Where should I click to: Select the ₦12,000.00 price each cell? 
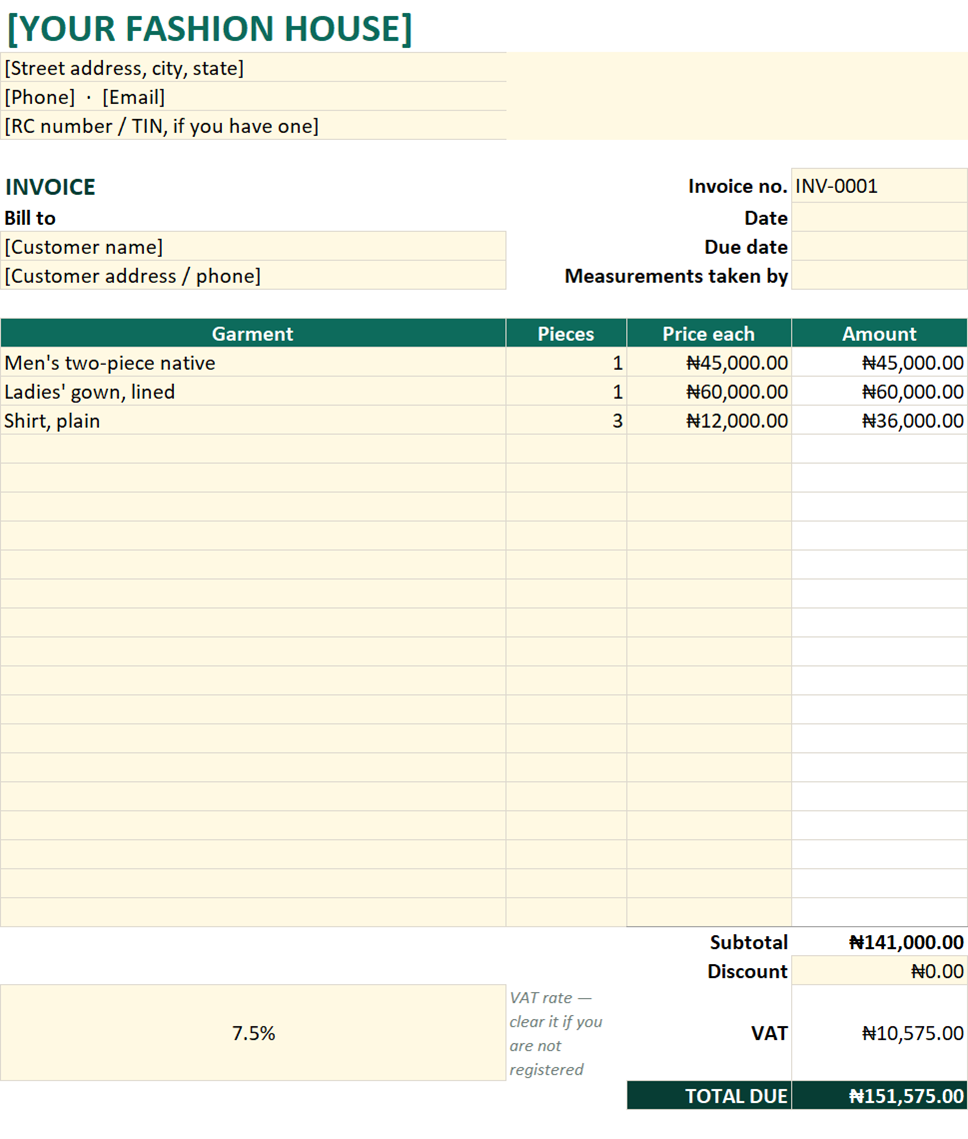tap(709, 421)
